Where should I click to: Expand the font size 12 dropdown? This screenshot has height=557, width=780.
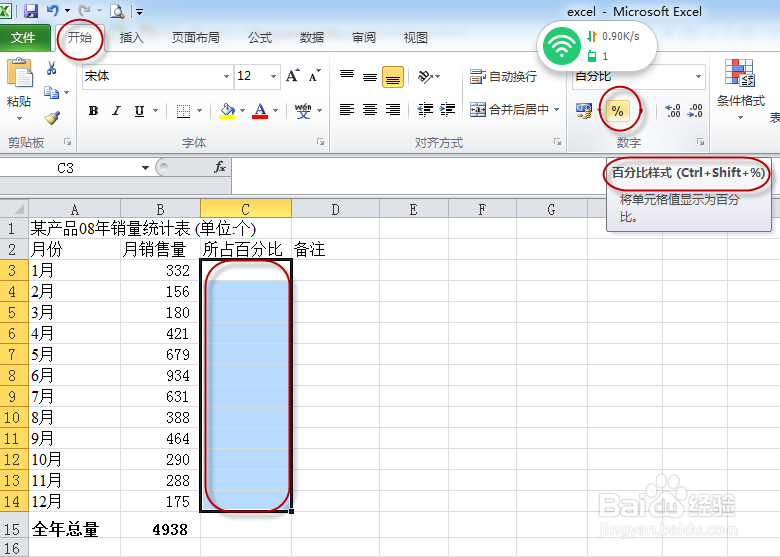pyautogui.click(x=274, y=76)
